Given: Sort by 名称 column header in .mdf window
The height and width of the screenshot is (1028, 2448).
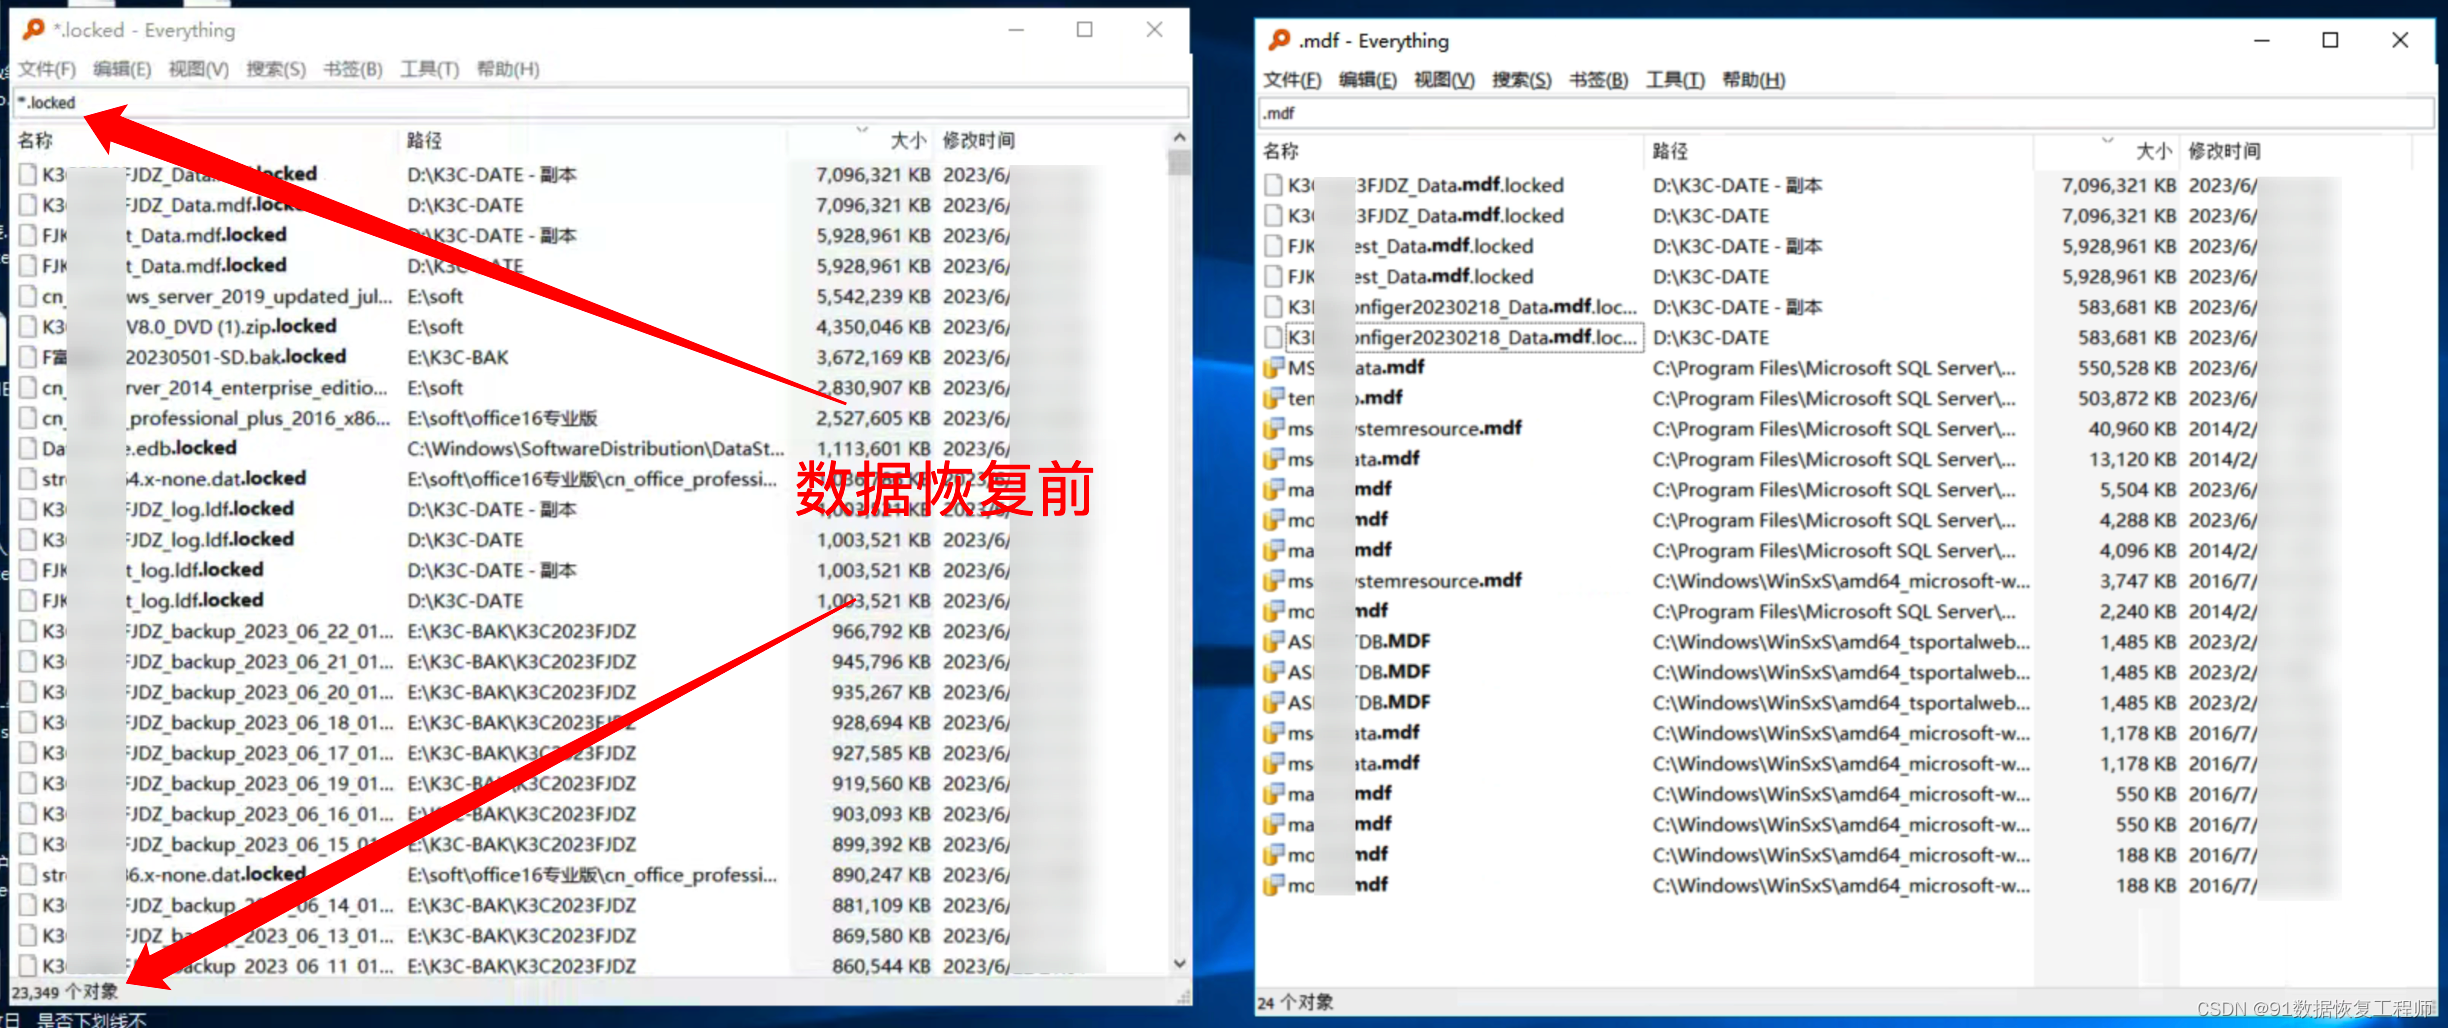Looking at the screenshot, I should [1281, 151].
